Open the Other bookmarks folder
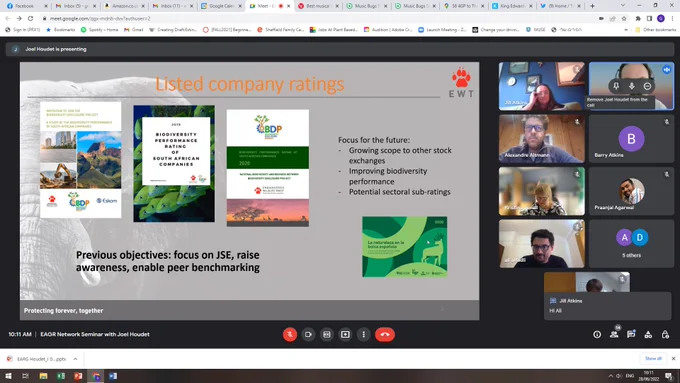Image resolution: width=680 pixels, height=383 pixels. pos(655,30)
